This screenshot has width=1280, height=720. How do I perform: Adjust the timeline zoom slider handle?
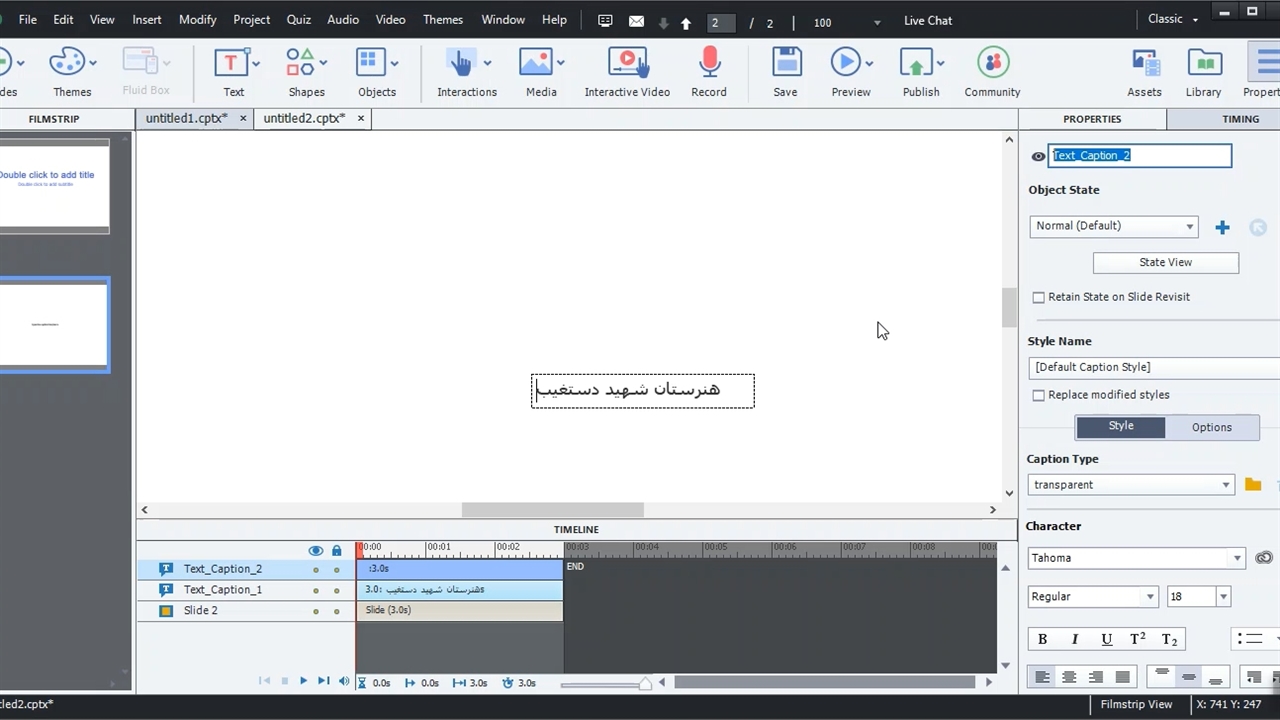coord(645,684)
